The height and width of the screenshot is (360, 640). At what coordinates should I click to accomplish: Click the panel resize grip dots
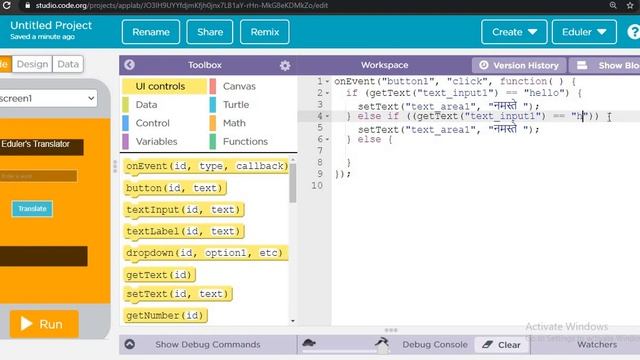(x=115, y=166)
